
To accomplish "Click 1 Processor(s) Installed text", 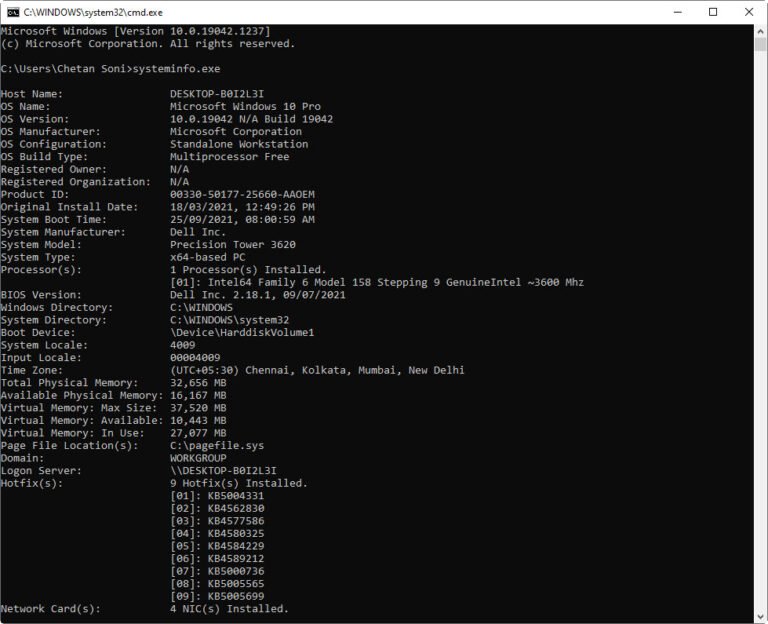I will point(248,270).
